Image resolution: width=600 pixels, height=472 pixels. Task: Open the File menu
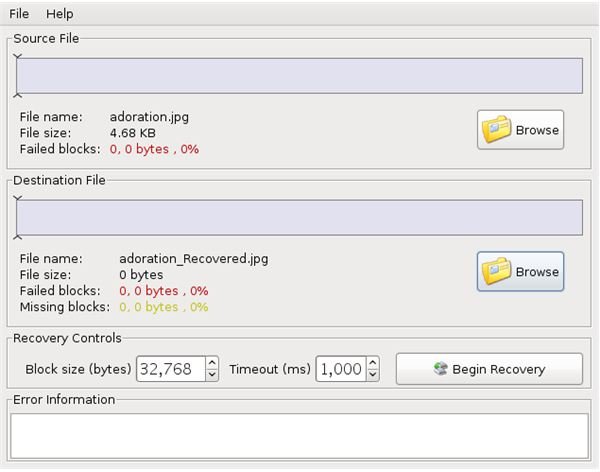pos(19,14)
